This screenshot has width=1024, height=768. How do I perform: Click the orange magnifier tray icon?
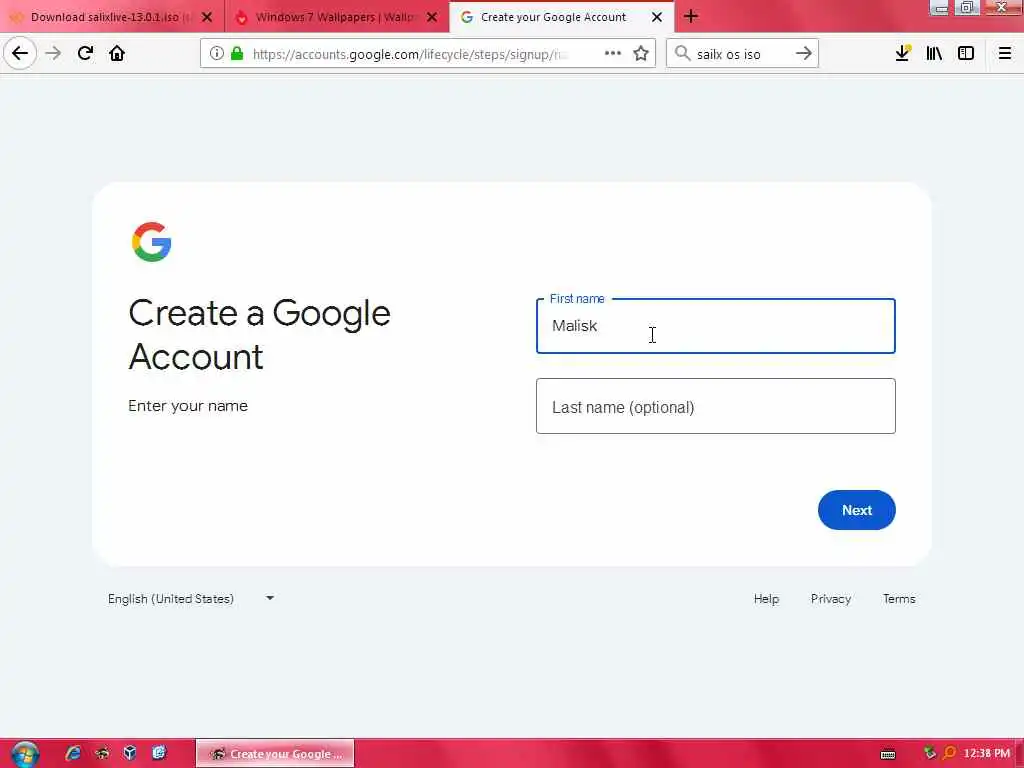[949, 754]
